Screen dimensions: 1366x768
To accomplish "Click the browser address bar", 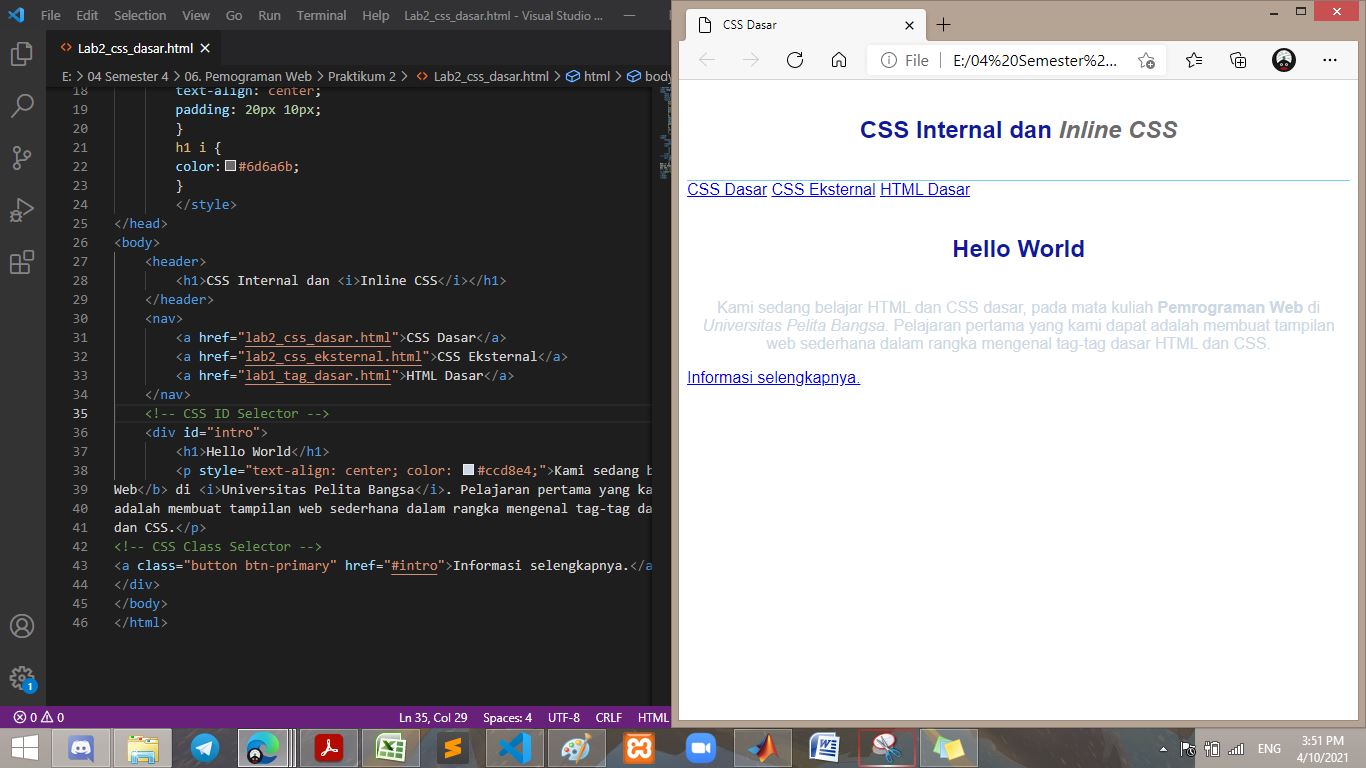I will point(1014,60).
